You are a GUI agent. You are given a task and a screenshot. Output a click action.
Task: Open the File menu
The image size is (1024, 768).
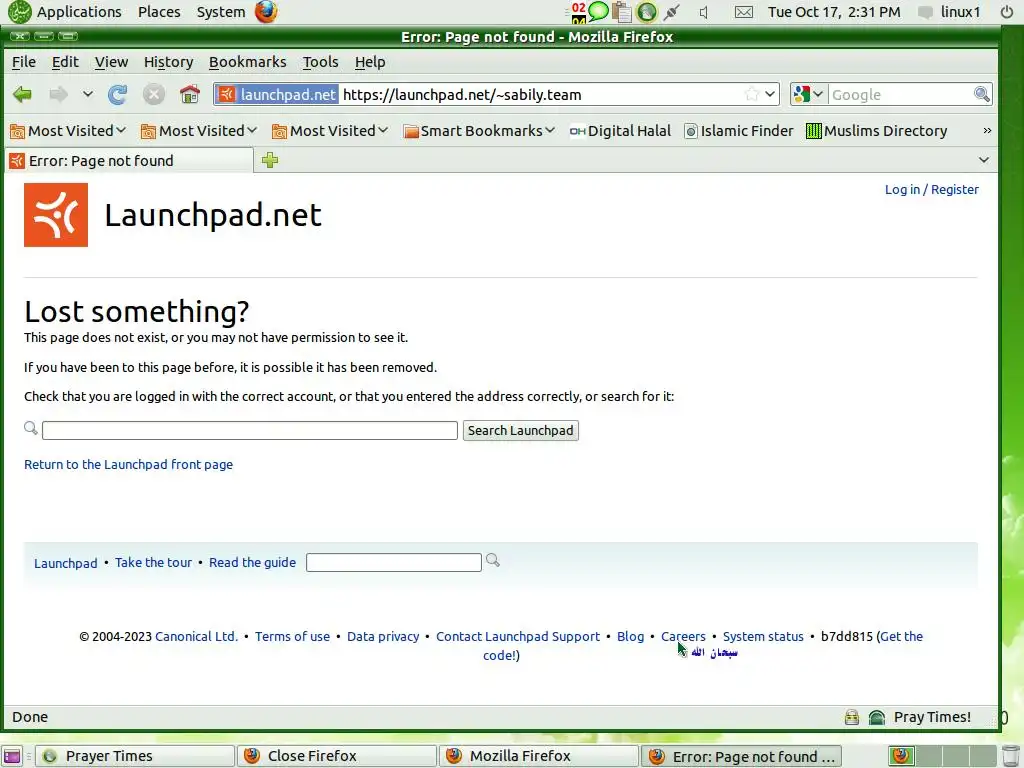tap(24, 62)
